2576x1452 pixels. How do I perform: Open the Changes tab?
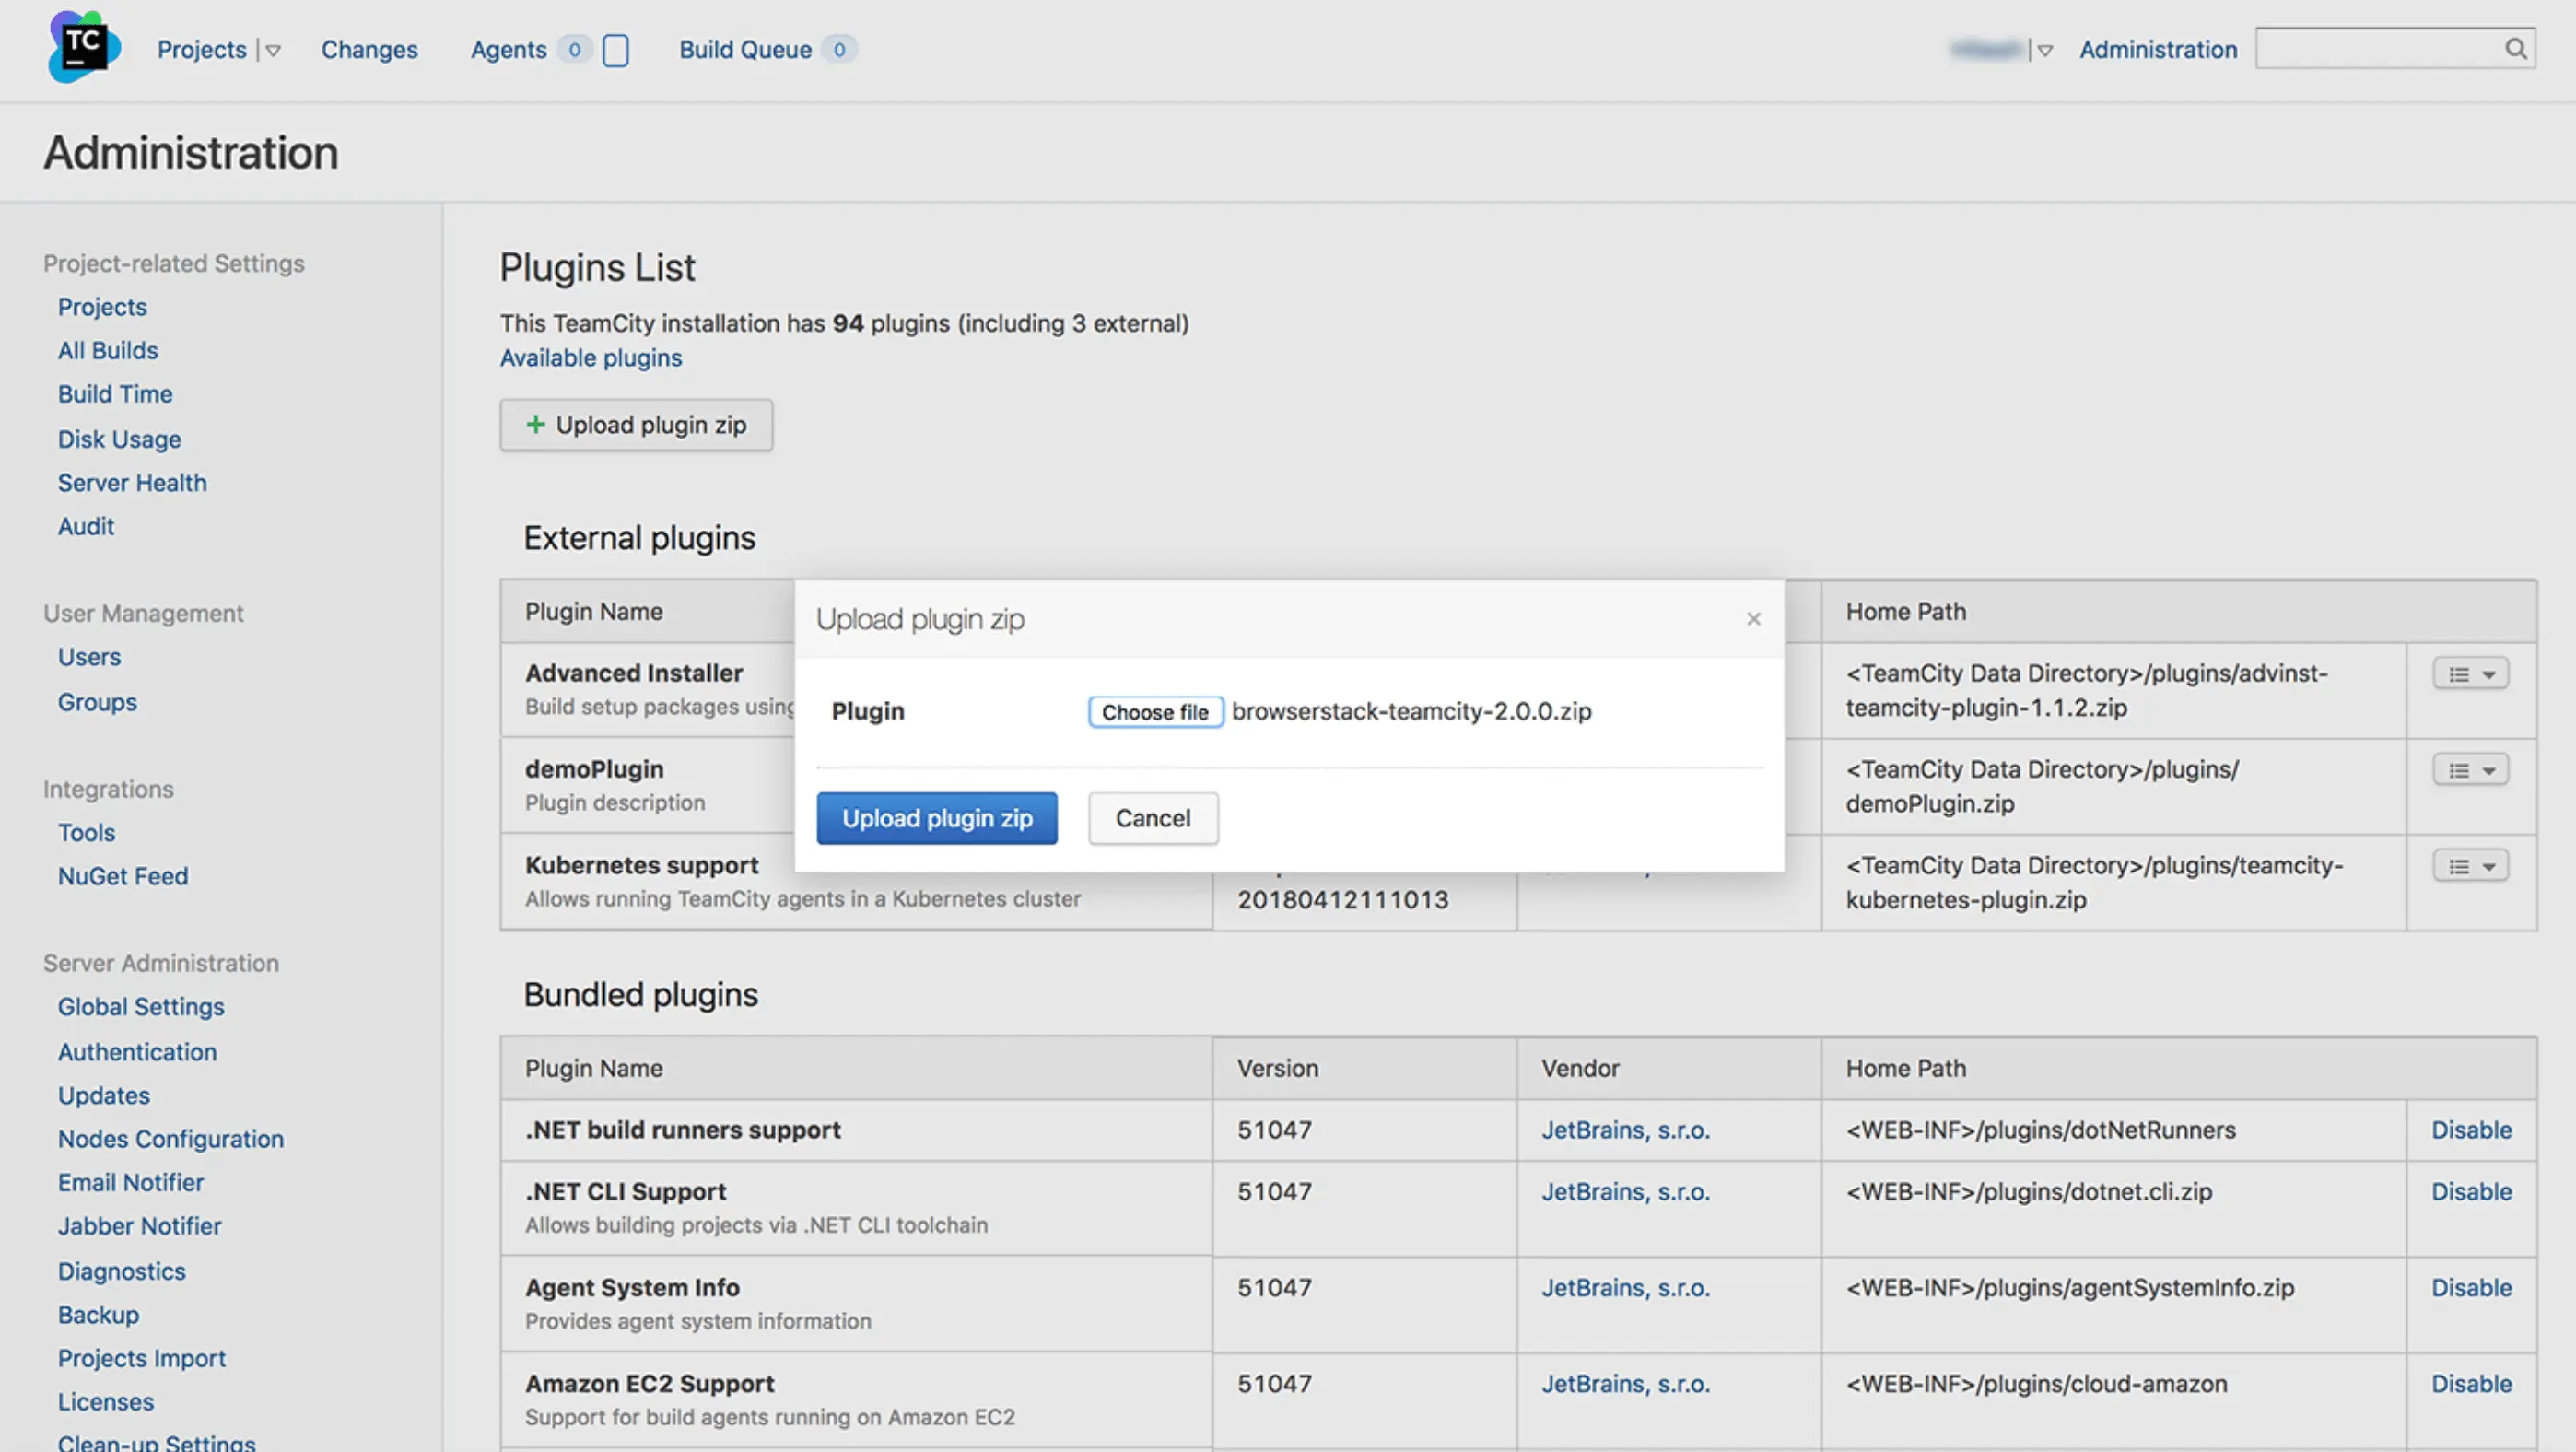point(369,50)
